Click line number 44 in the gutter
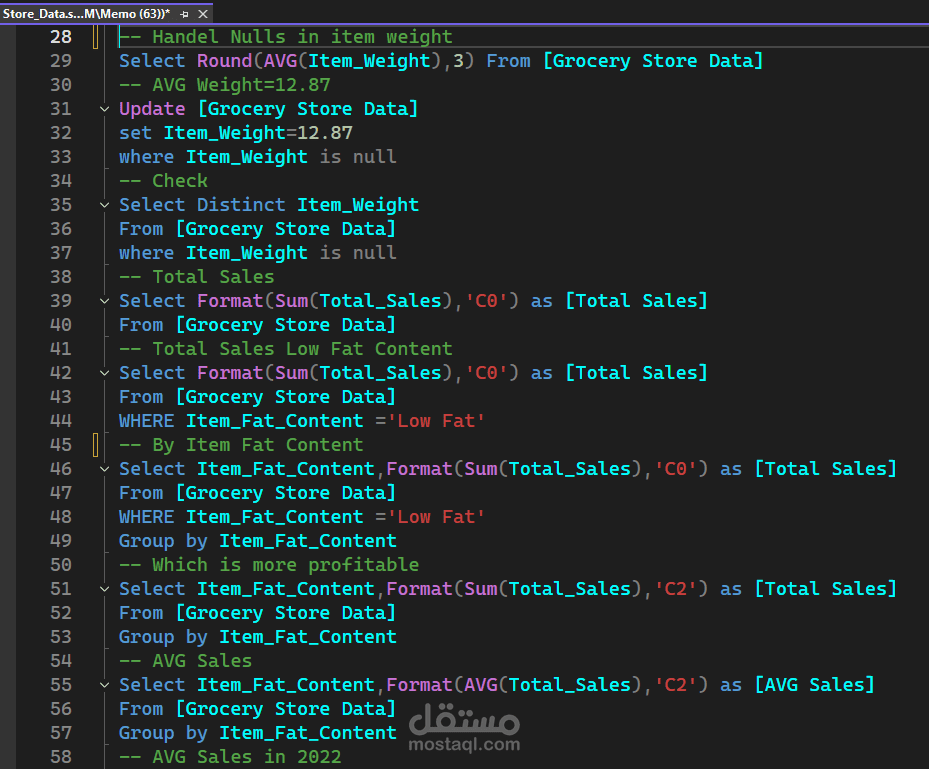Screen dimensions: 929x769 [x=60, y=421]
